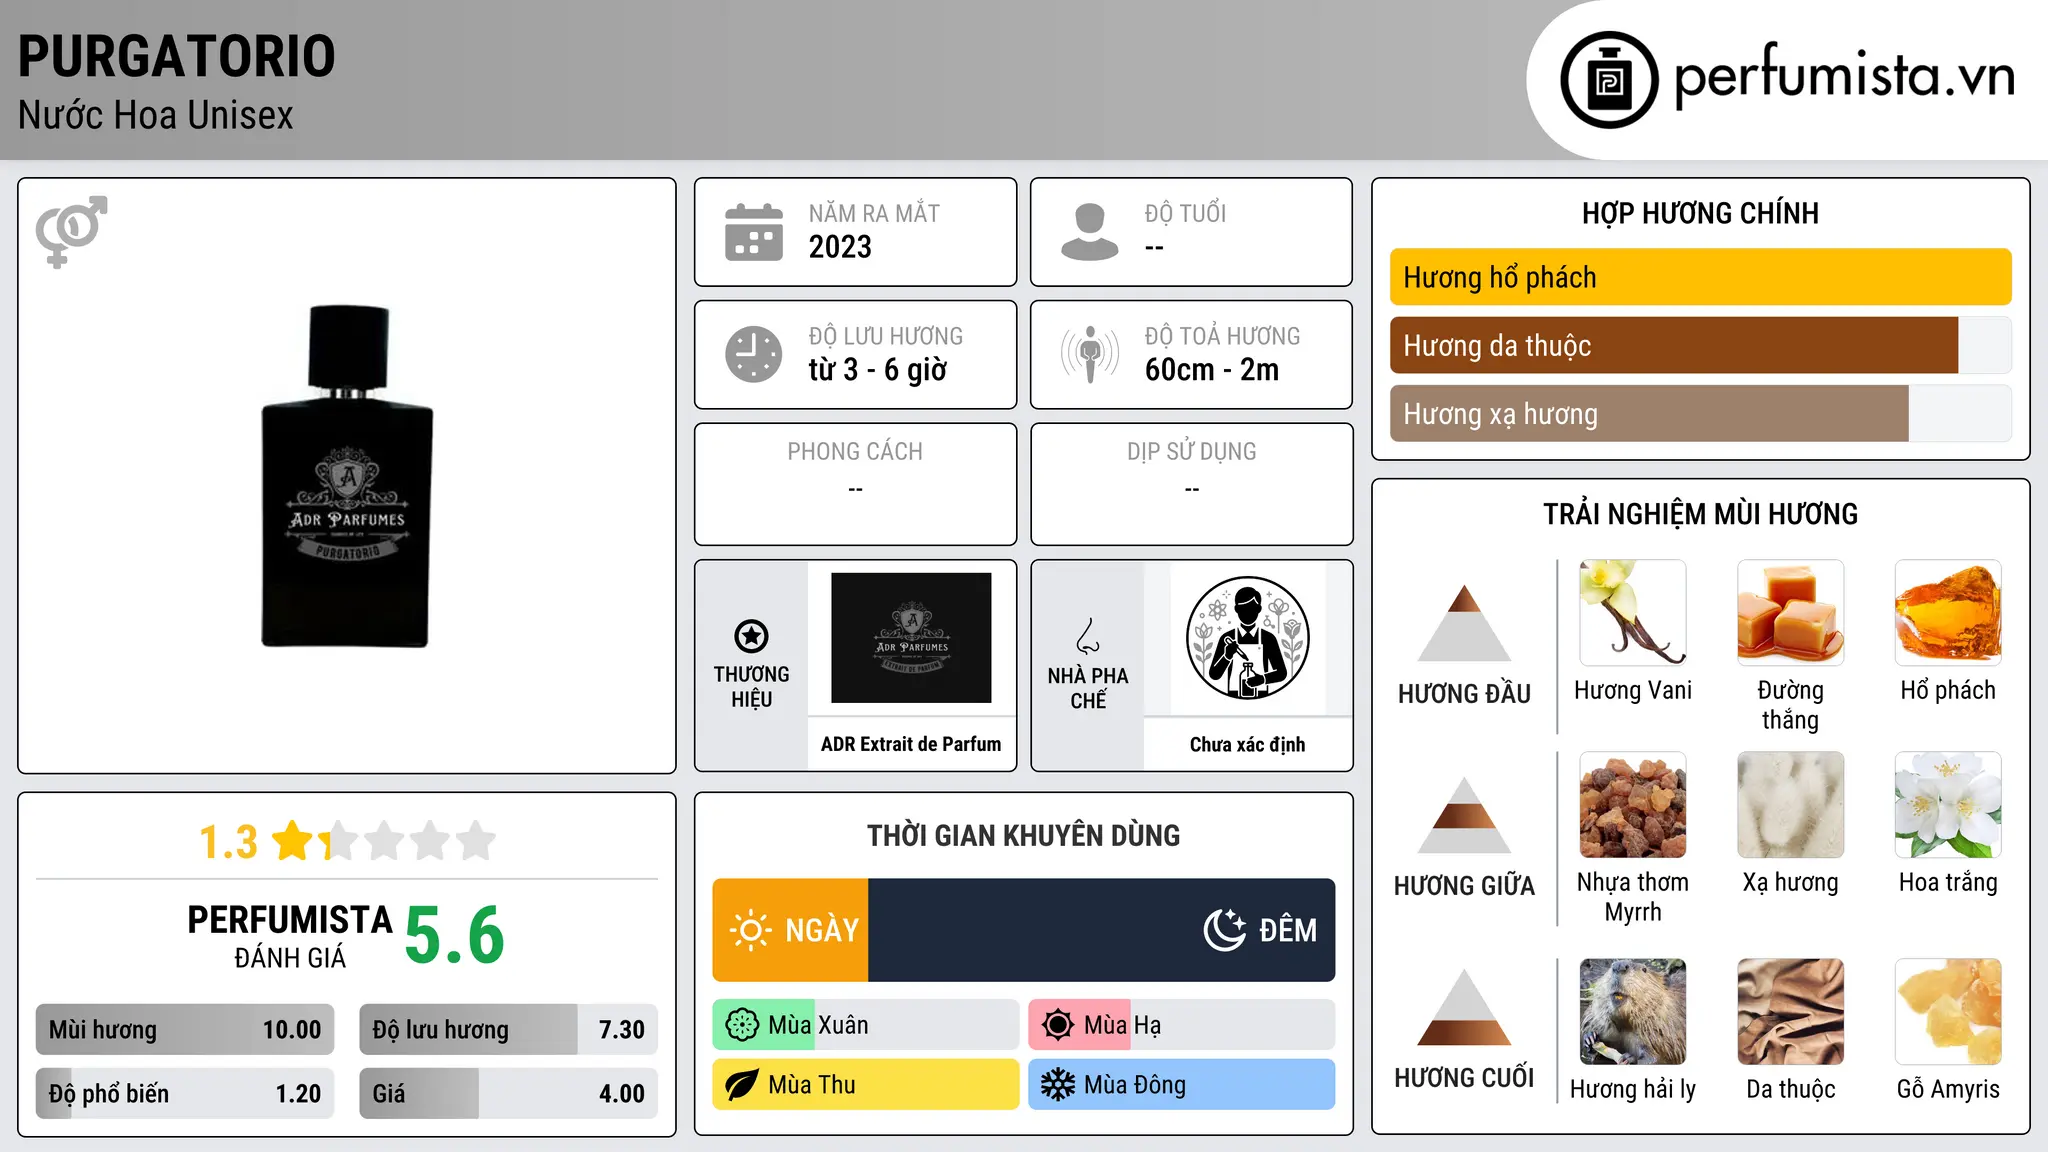Click the Hương đầu pyramid icon

pyautogui.click(x=1464, y=622)
